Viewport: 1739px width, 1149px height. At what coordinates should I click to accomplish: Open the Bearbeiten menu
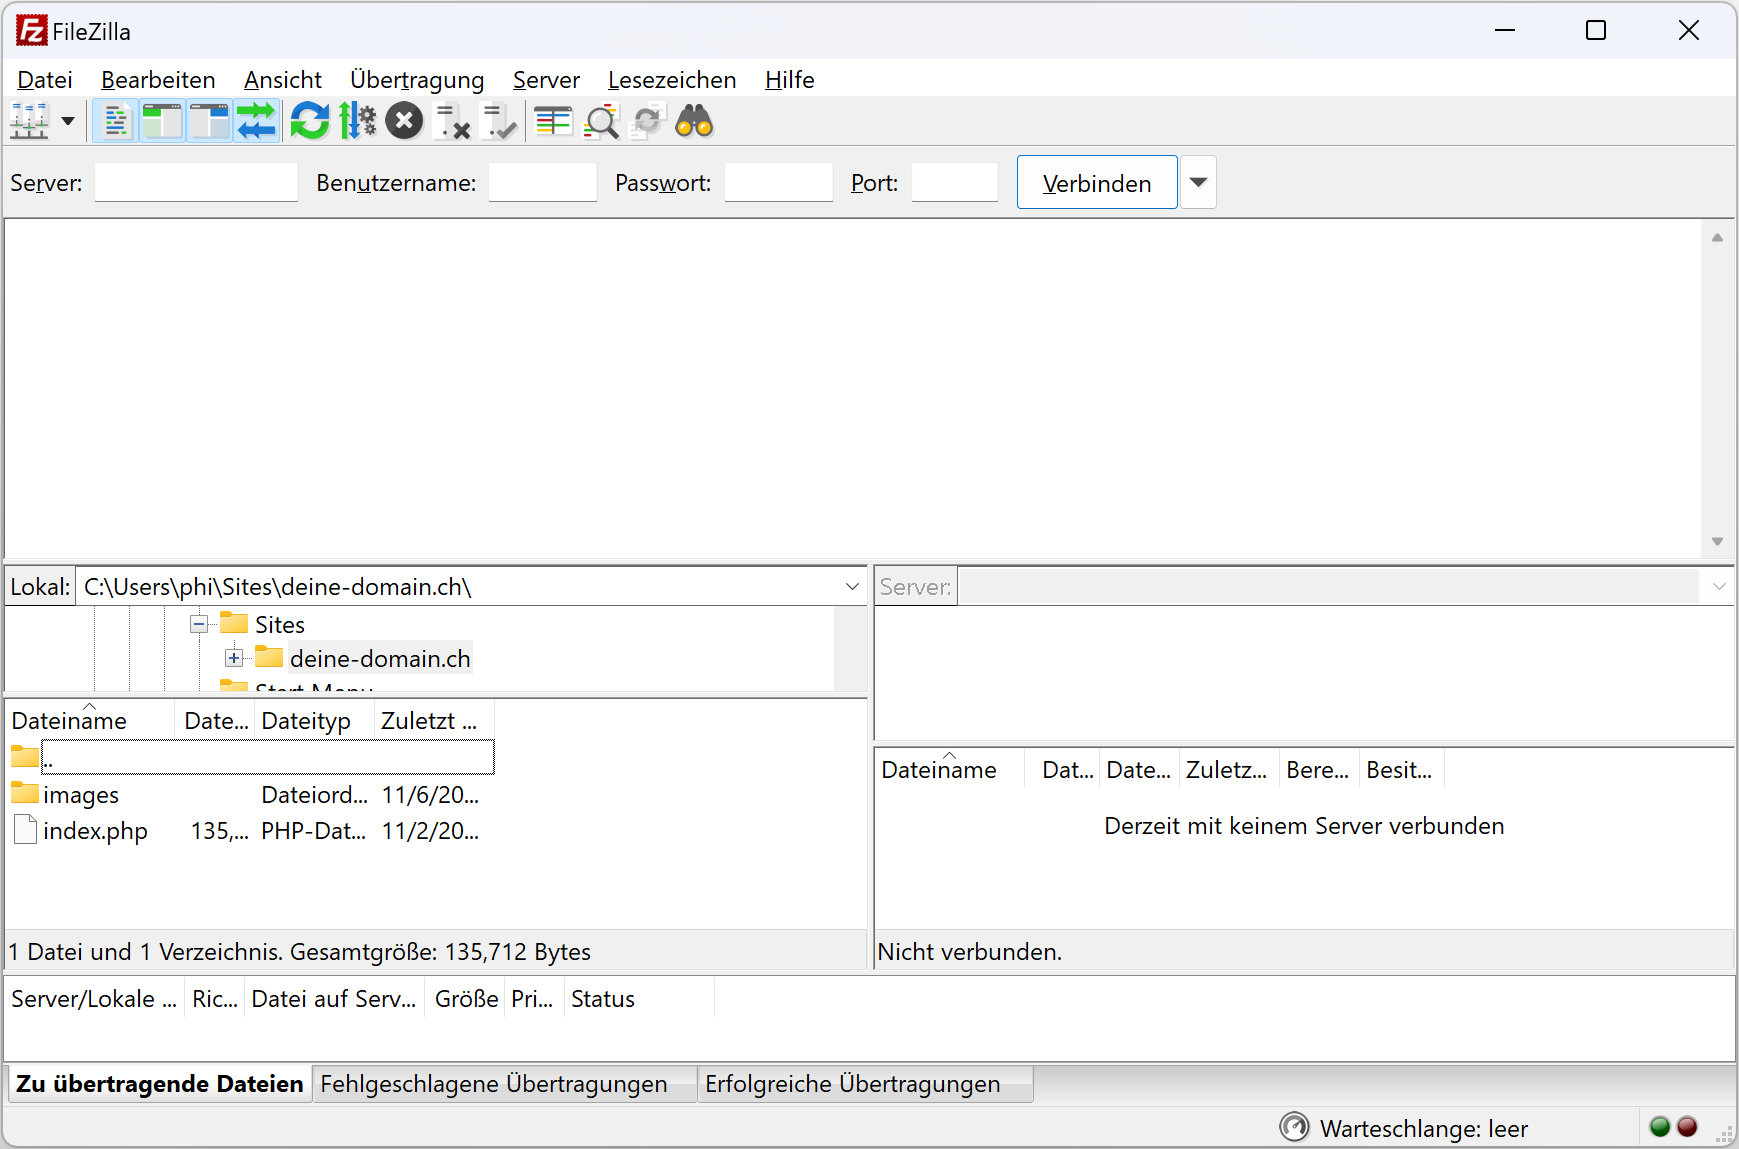[158, 80]
